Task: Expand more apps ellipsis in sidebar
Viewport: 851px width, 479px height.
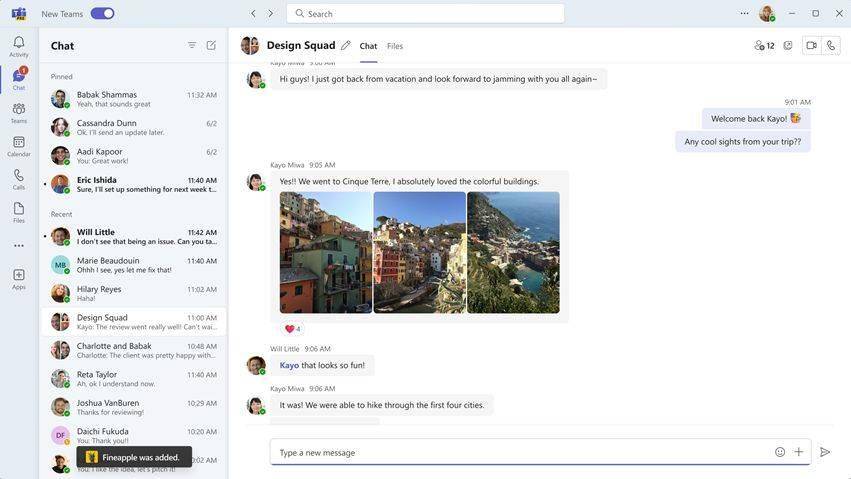Action: click(x=18, y=246)
